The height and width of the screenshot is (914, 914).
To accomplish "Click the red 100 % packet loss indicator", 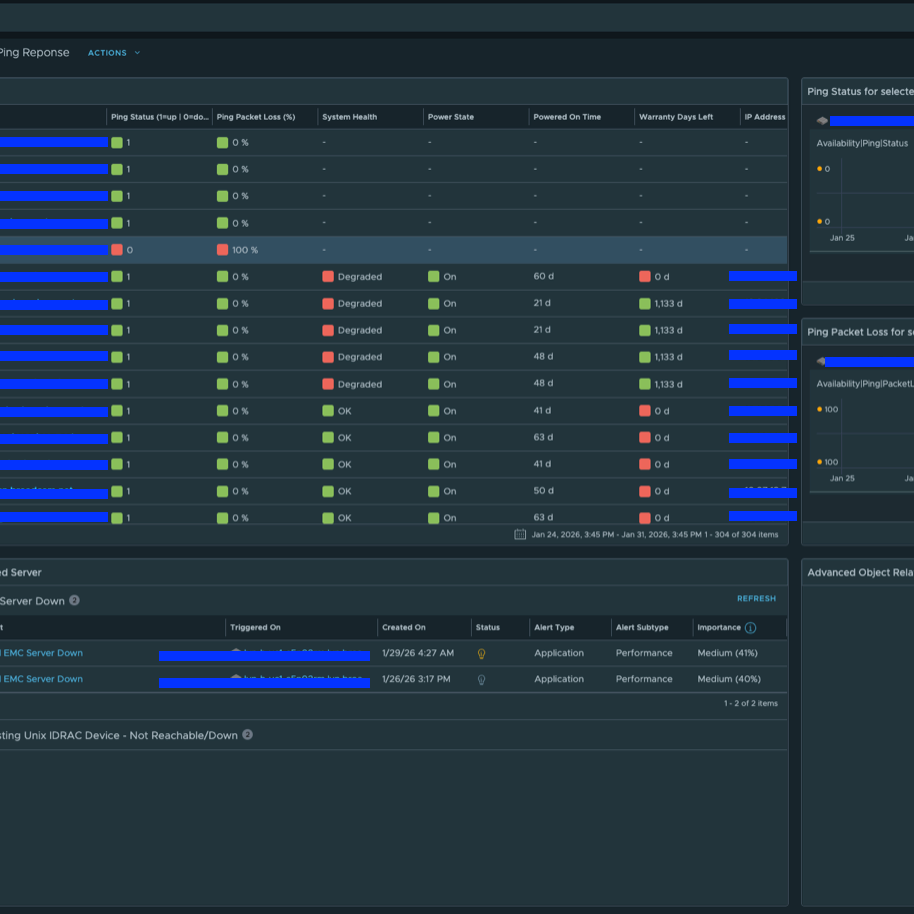I will coord(222,250).
